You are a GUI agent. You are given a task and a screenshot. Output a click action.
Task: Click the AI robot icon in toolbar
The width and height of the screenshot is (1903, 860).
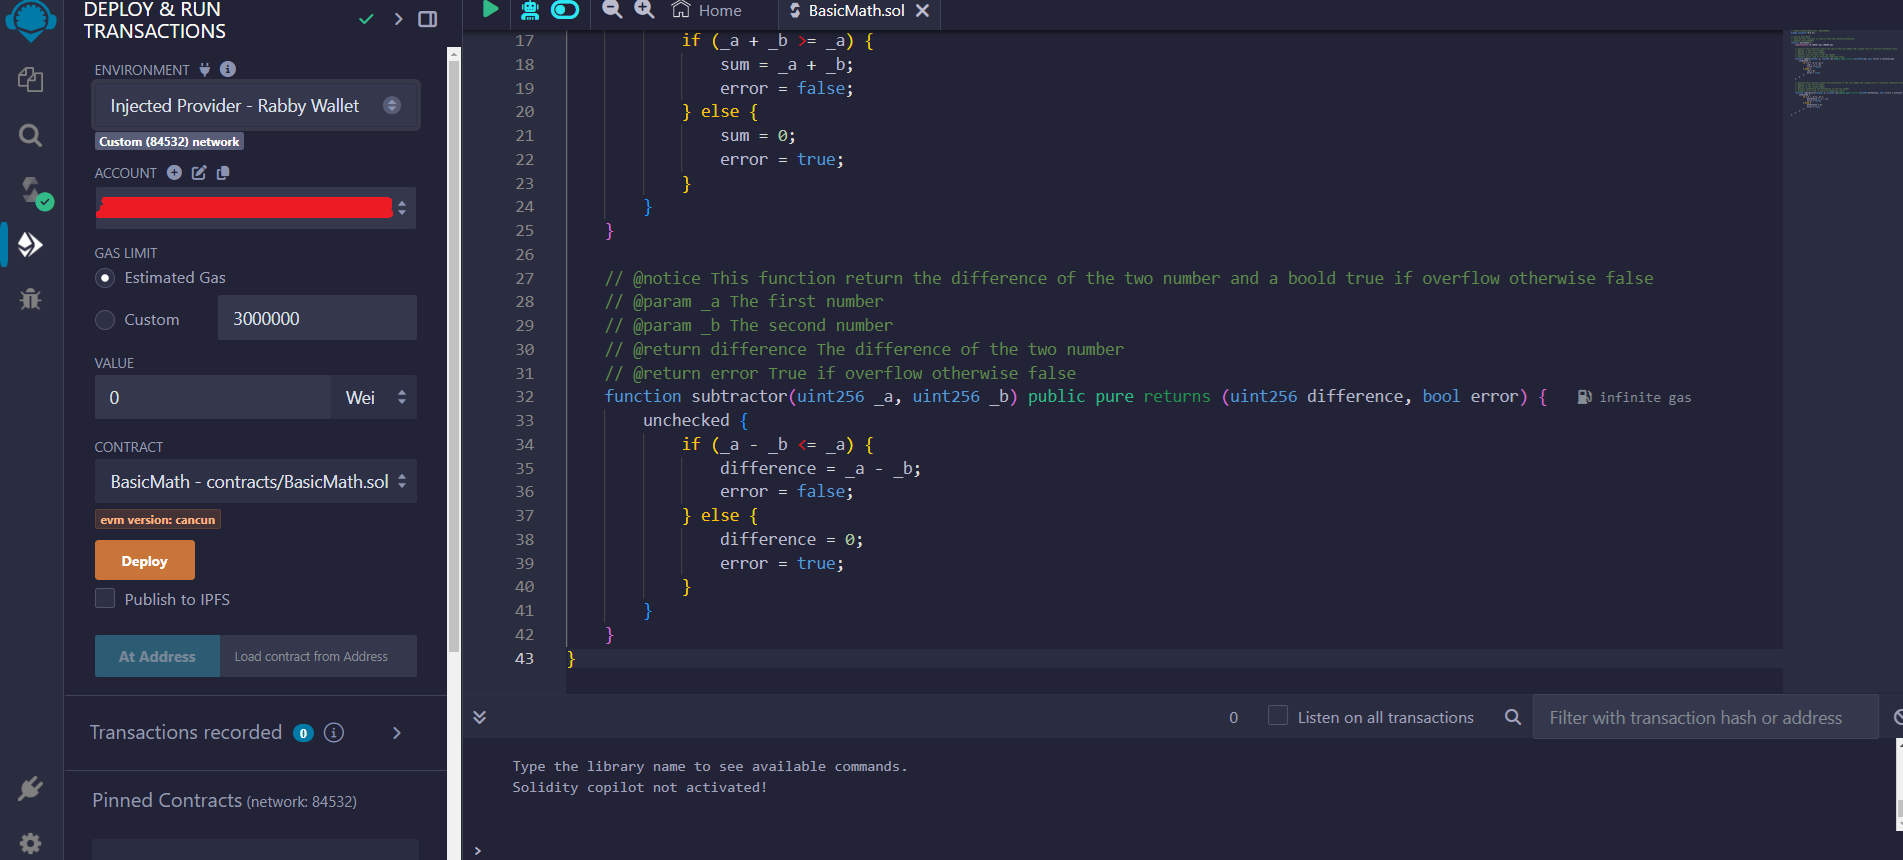pos(530,10)
